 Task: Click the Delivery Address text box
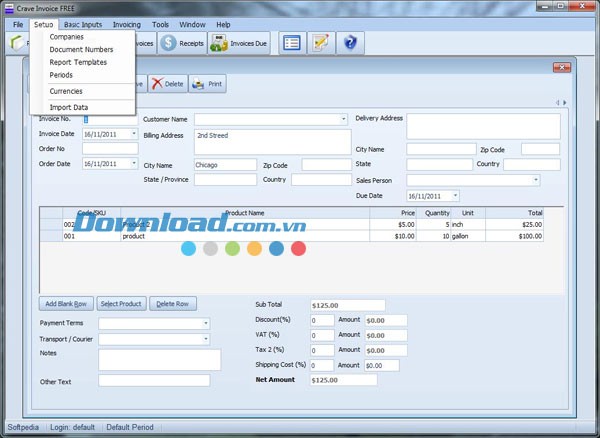[x=483, y=126]
